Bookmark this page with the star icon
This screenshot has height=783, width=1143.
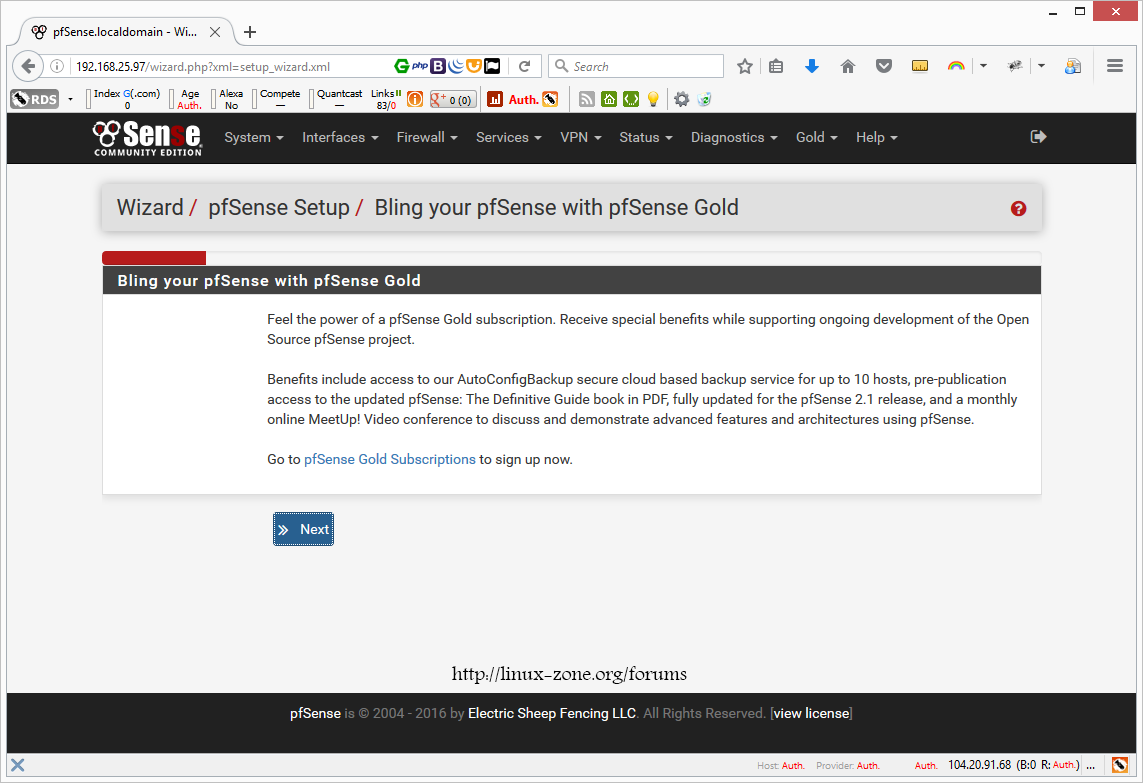(x=745, y=66)
